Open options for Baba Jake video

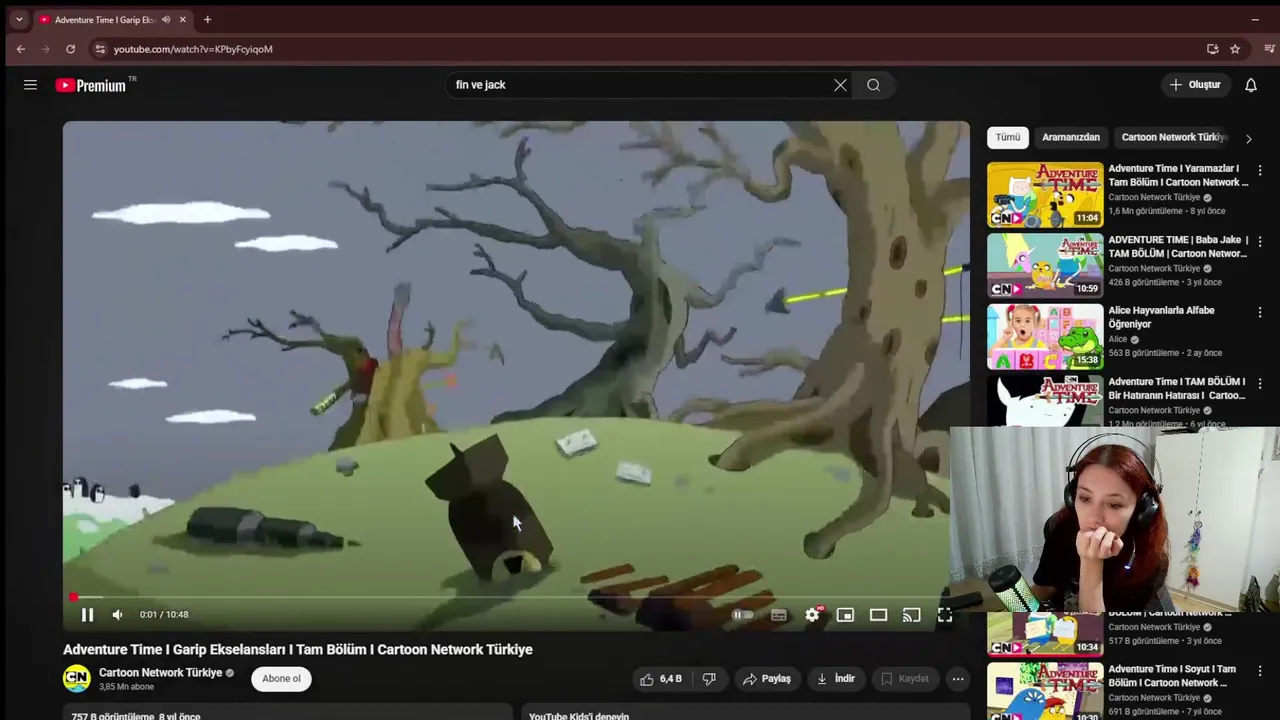1260,242
